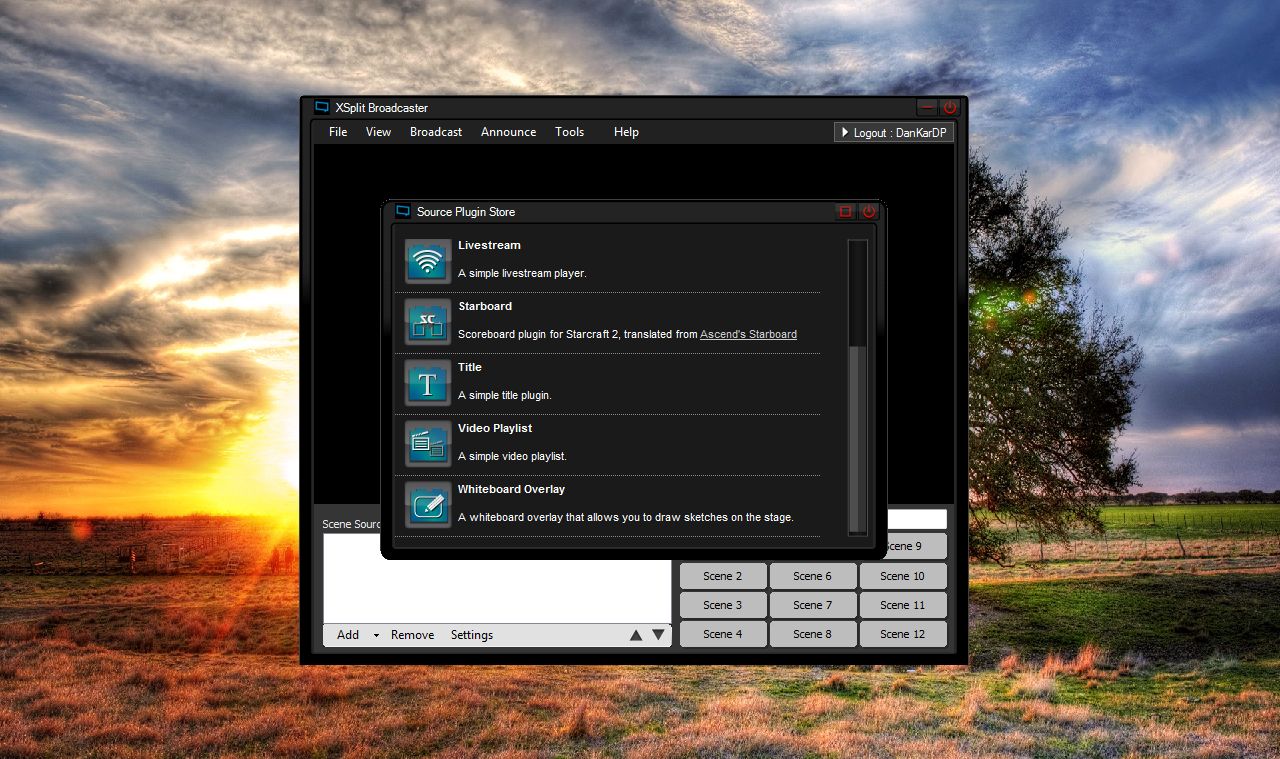
Task: Switch to Scene 6
Action: coord(813,576)
